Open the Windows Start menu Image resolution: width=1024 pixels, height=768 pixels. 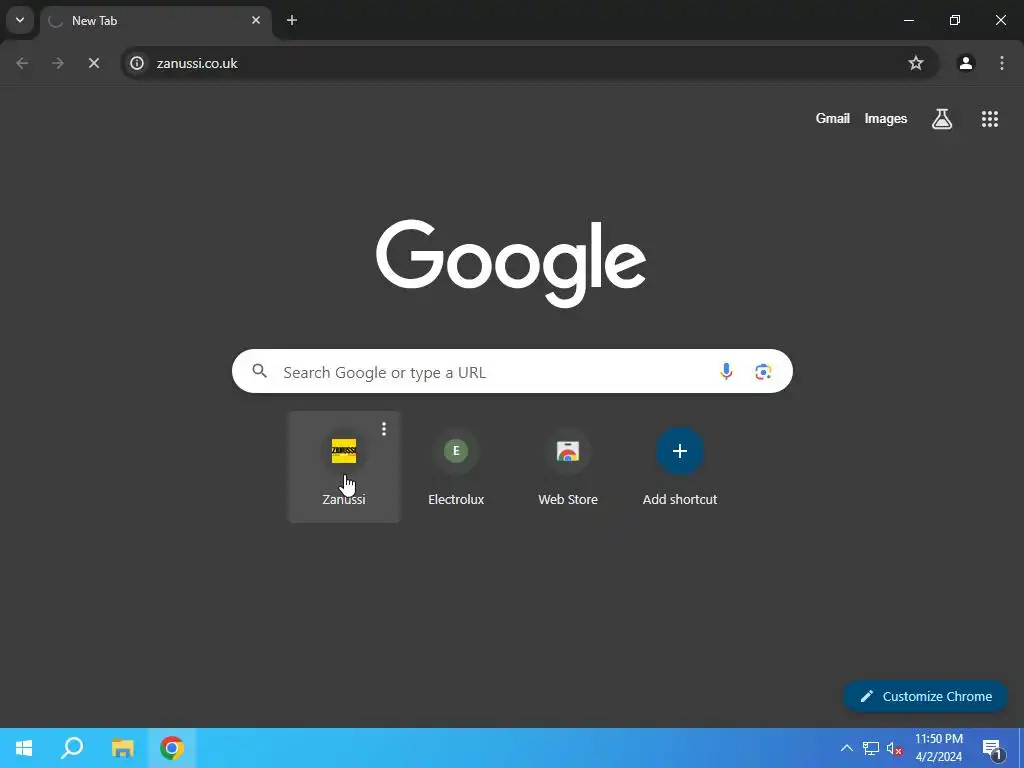click(24, 748)
